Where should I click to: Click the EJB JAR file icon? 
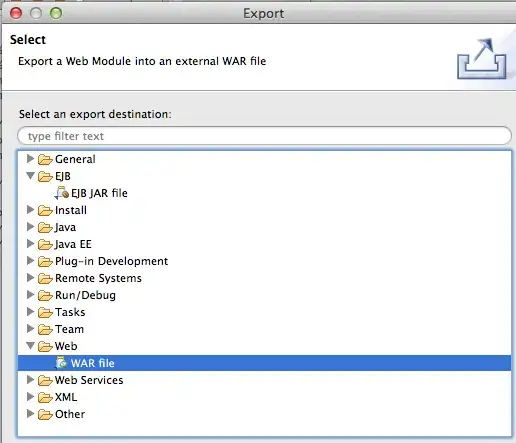(62, 193)
